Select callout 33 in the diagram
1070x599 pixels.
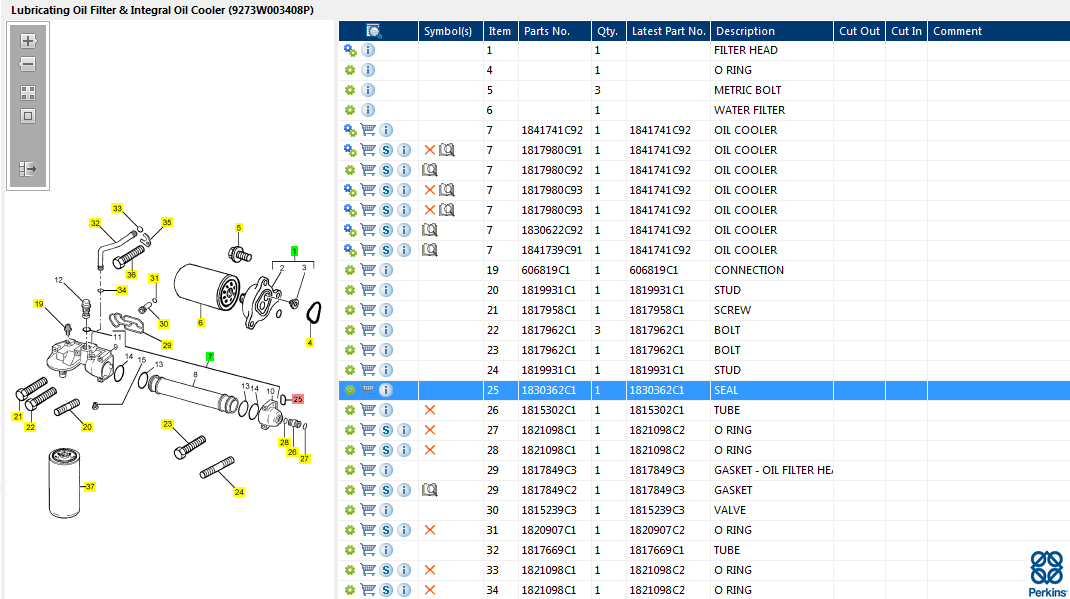[117, 208]
